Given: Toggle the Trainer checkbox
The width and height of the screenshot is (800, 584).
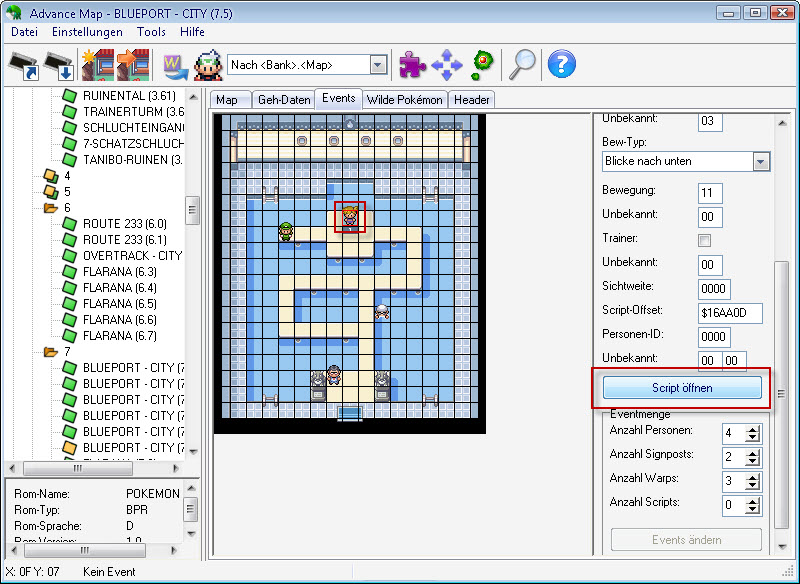Looking at the screenshot, I should [x=705, y=240].
